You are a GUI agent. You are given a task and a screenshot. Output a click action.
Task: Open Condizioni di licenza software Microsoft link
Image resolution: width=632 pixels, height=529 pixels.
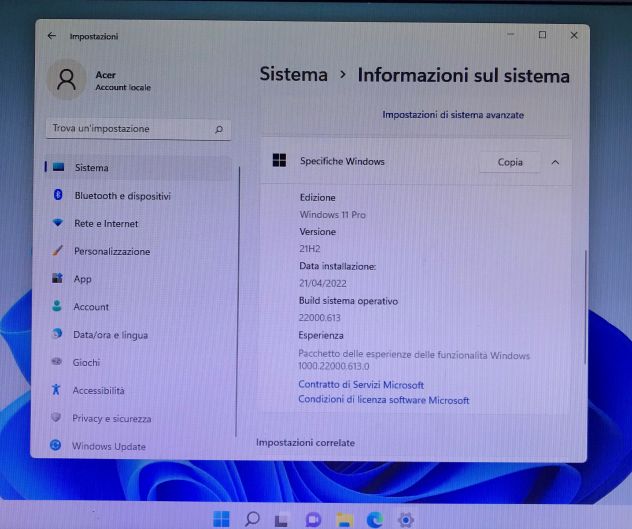(384, 400)
